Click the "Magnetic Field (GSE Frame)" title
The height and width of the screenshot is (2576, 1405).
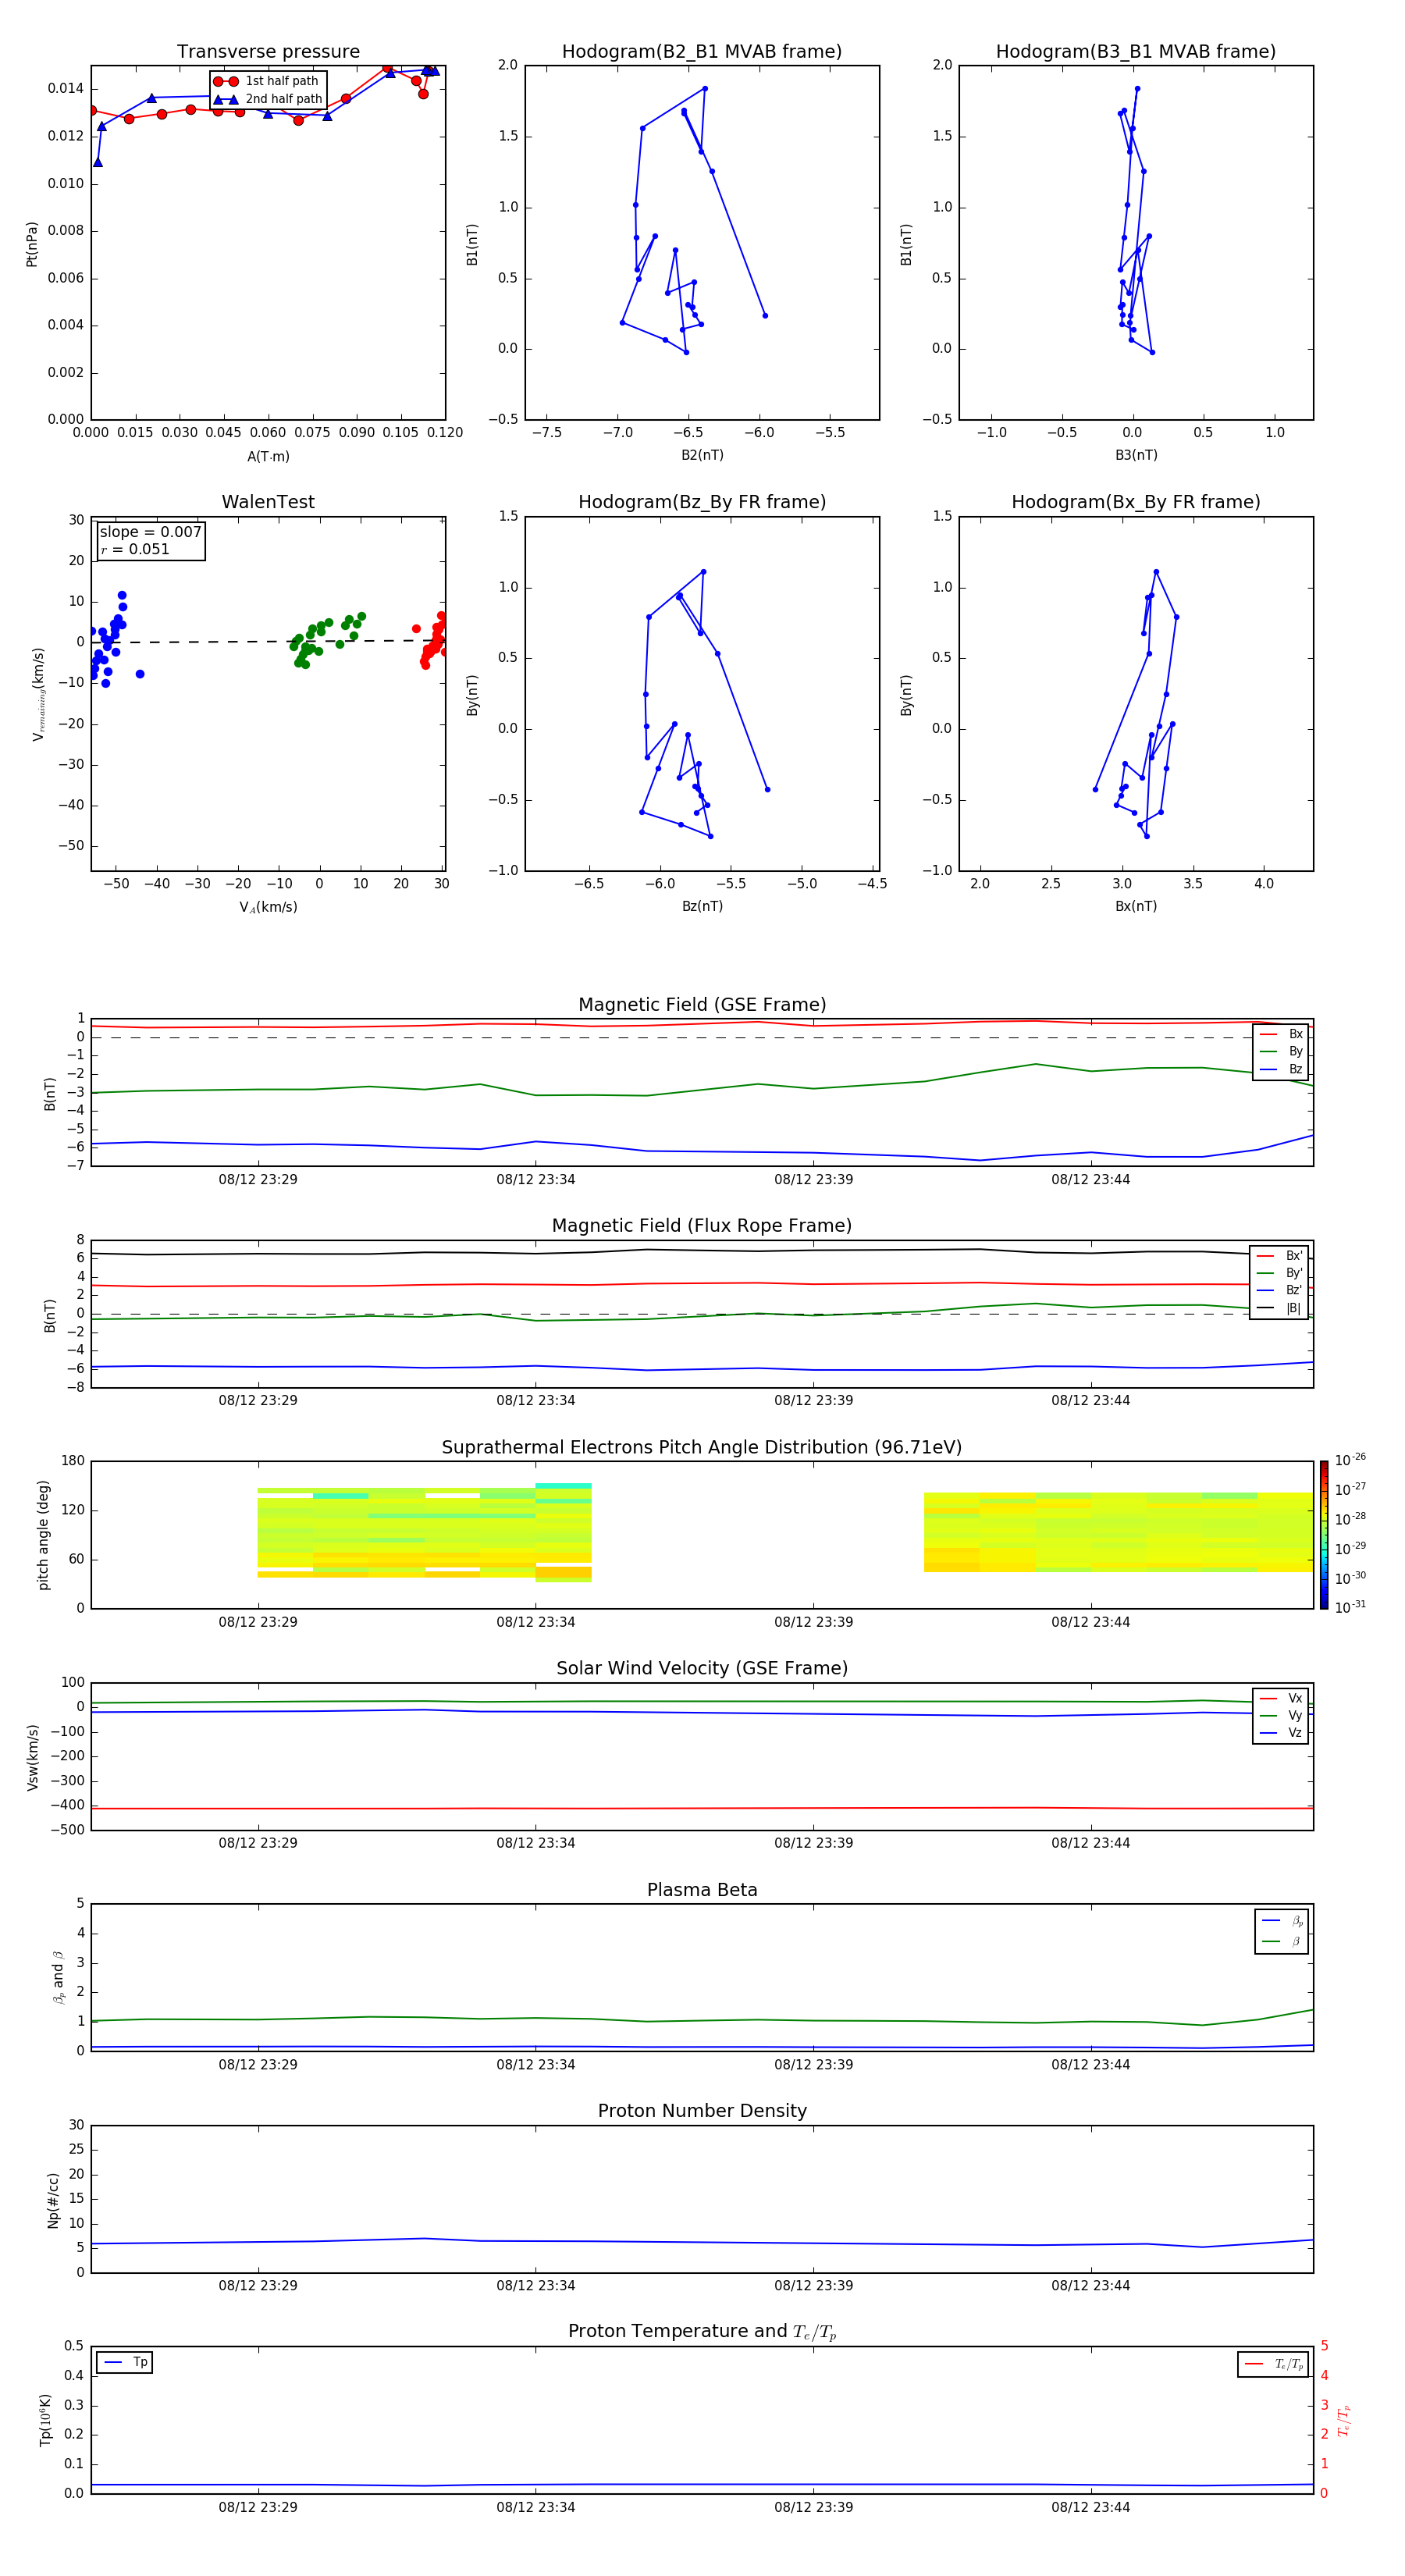(702, 1005)
